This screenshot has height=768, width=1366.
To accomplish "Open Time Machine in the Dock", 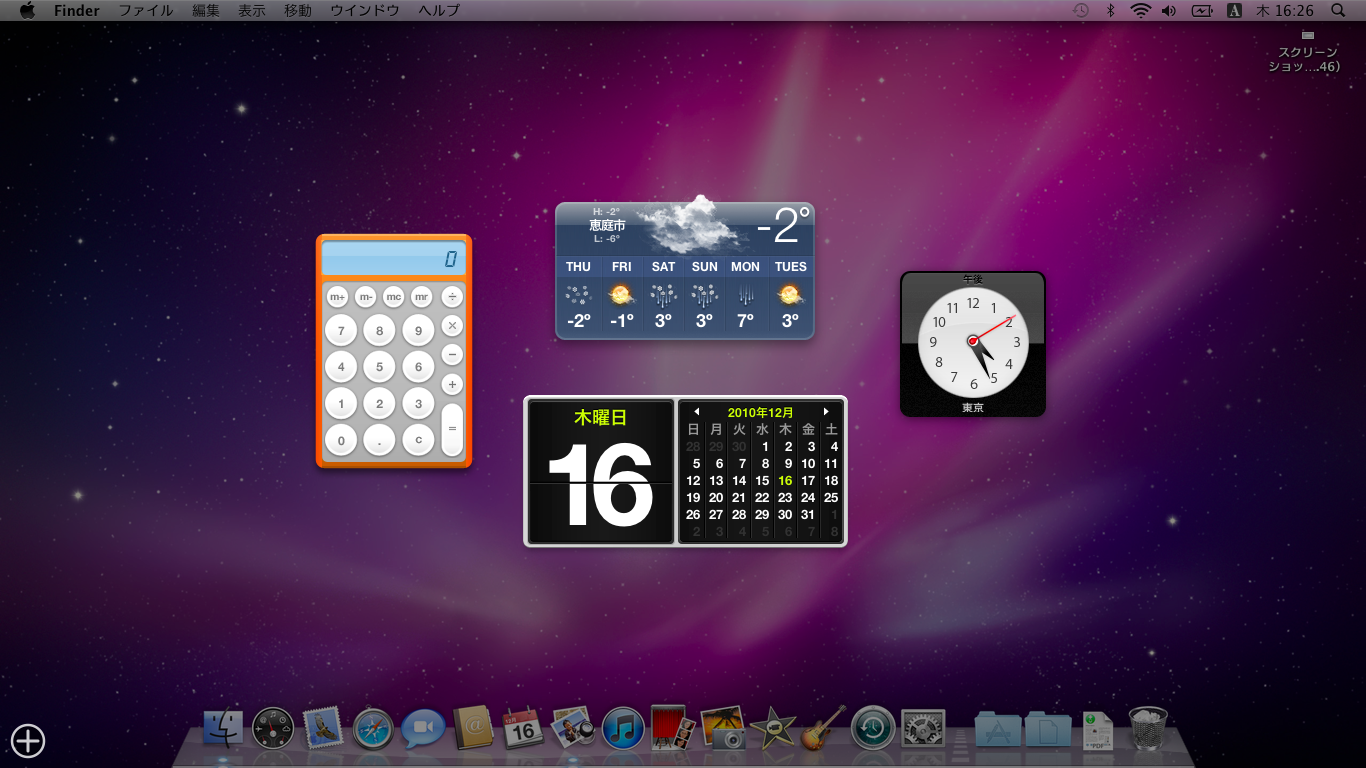I will click(873, 728).
